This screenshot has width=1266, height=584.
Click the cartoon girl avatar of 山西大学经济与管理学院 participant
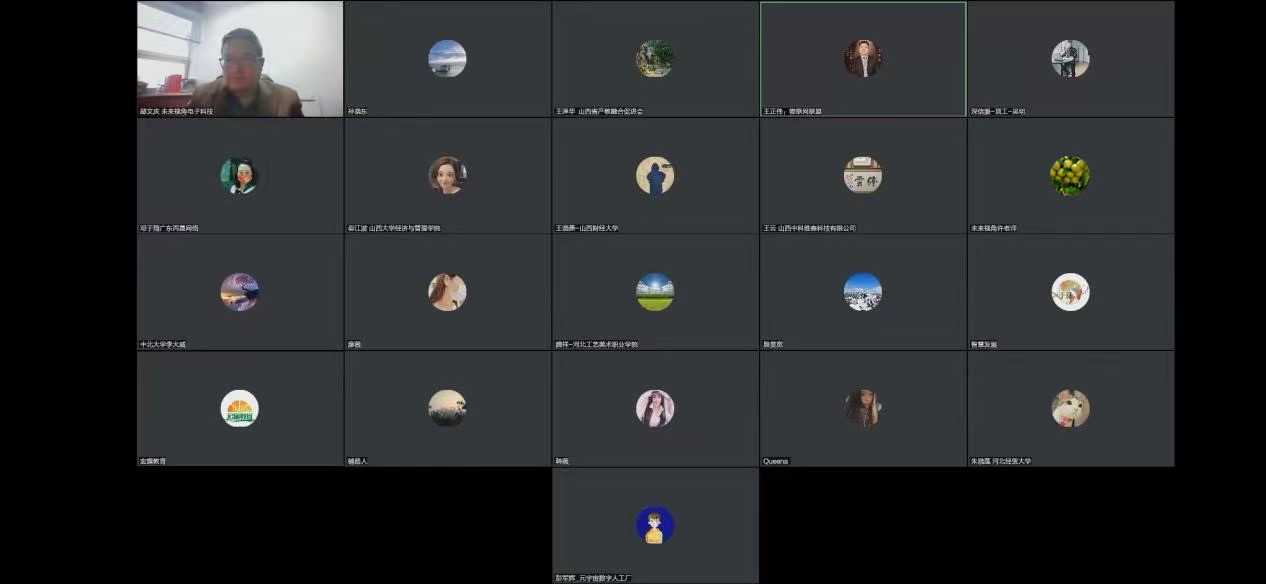(x=447, y=175)
